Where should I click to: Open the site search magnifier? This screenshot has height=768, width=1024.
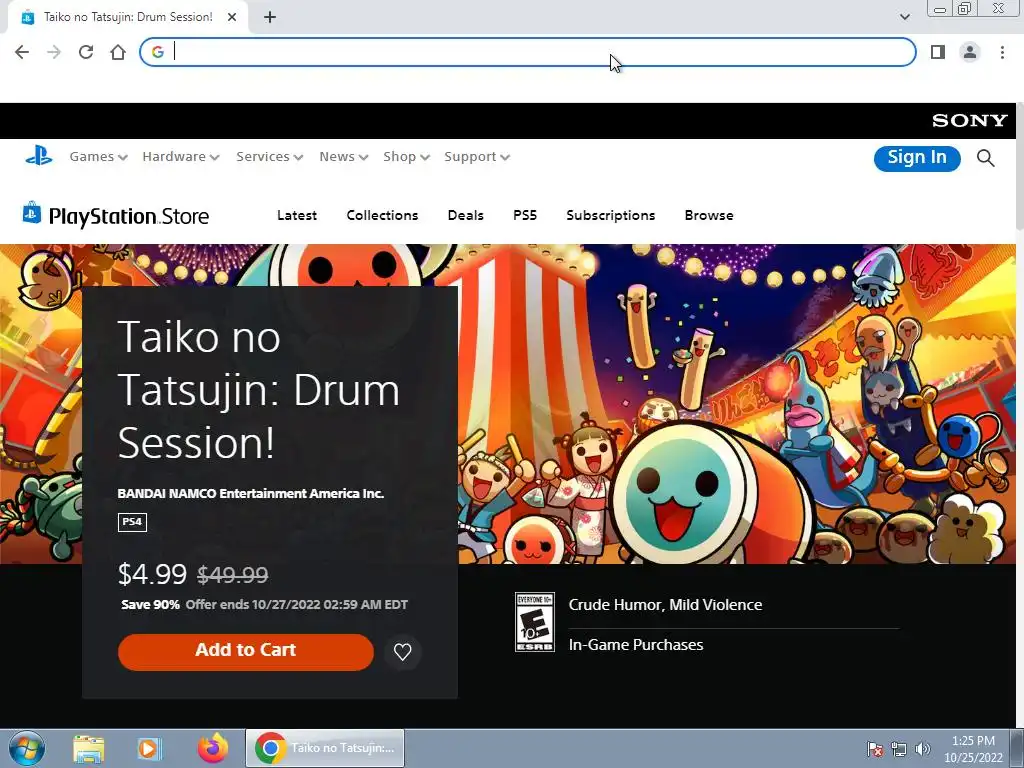pyautogui.click(x=985, y=158)
